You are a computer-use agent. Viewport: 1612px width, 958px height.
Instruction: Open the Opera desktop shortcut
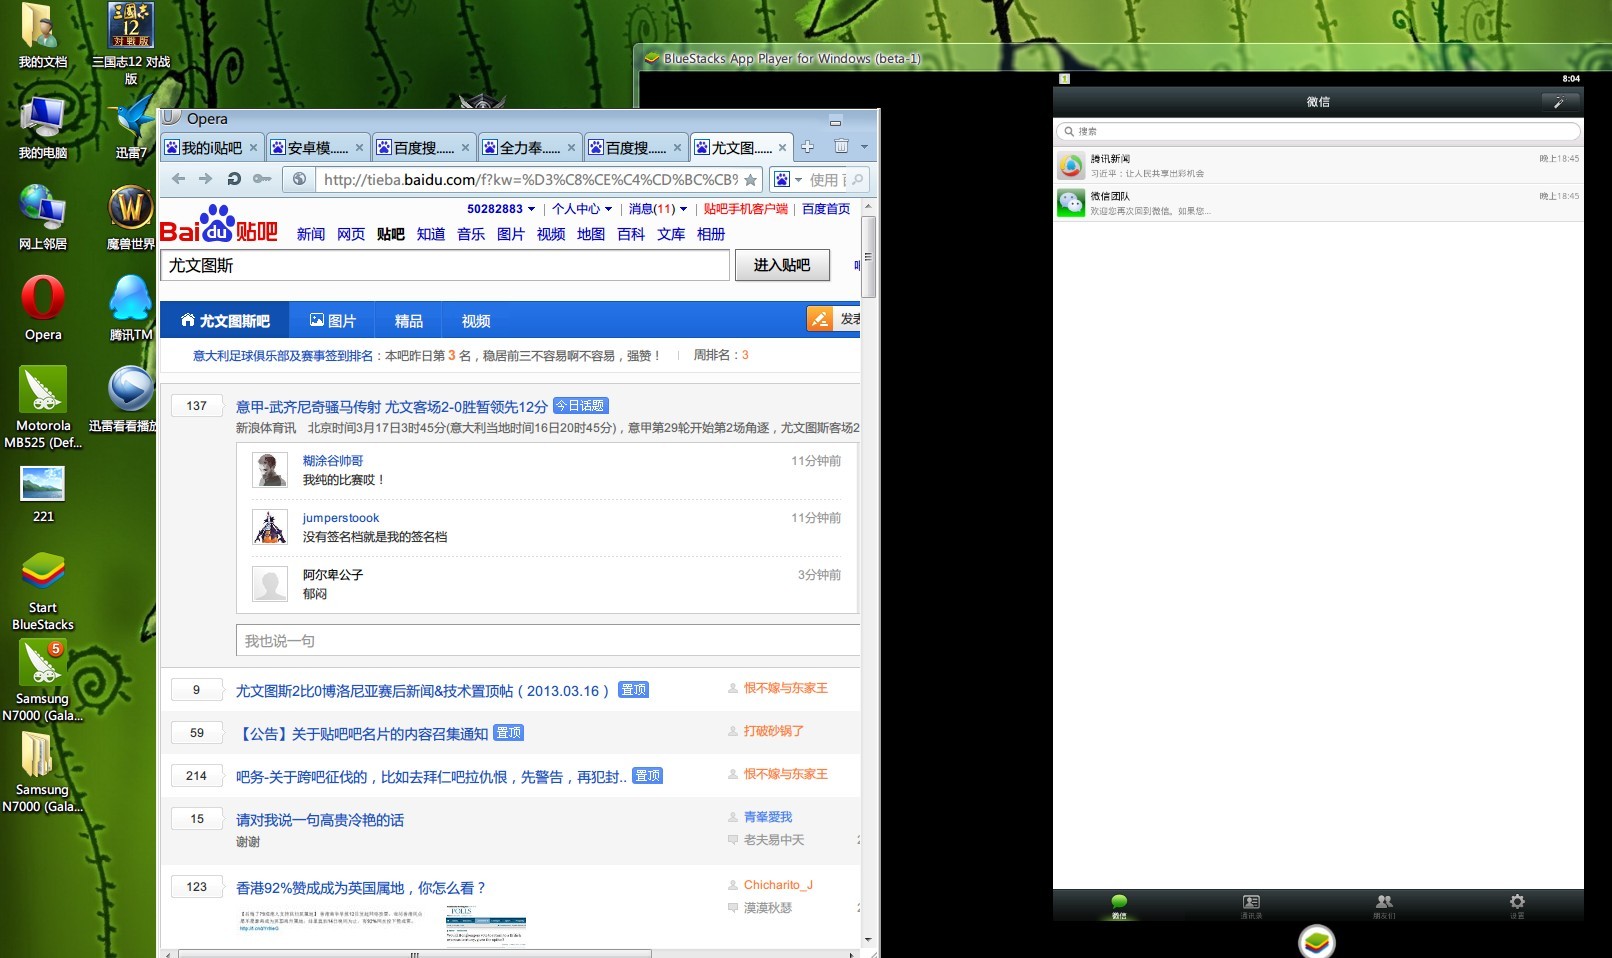(x=43, y=308)
